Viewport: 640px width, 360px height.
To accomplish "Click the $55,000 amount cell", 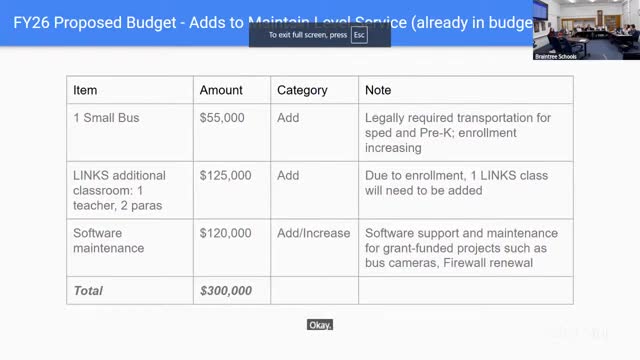I will 232,133.
